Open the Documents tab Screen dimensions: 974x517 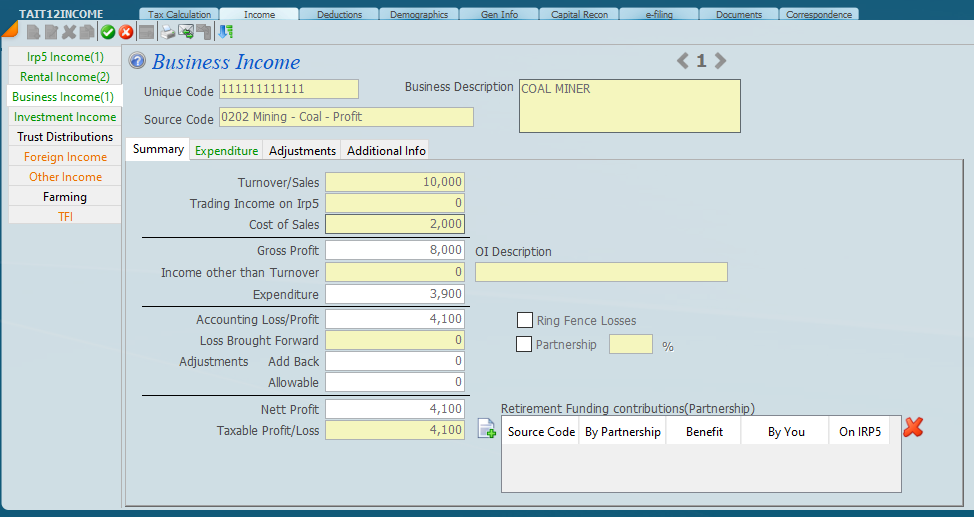(739, 14)
